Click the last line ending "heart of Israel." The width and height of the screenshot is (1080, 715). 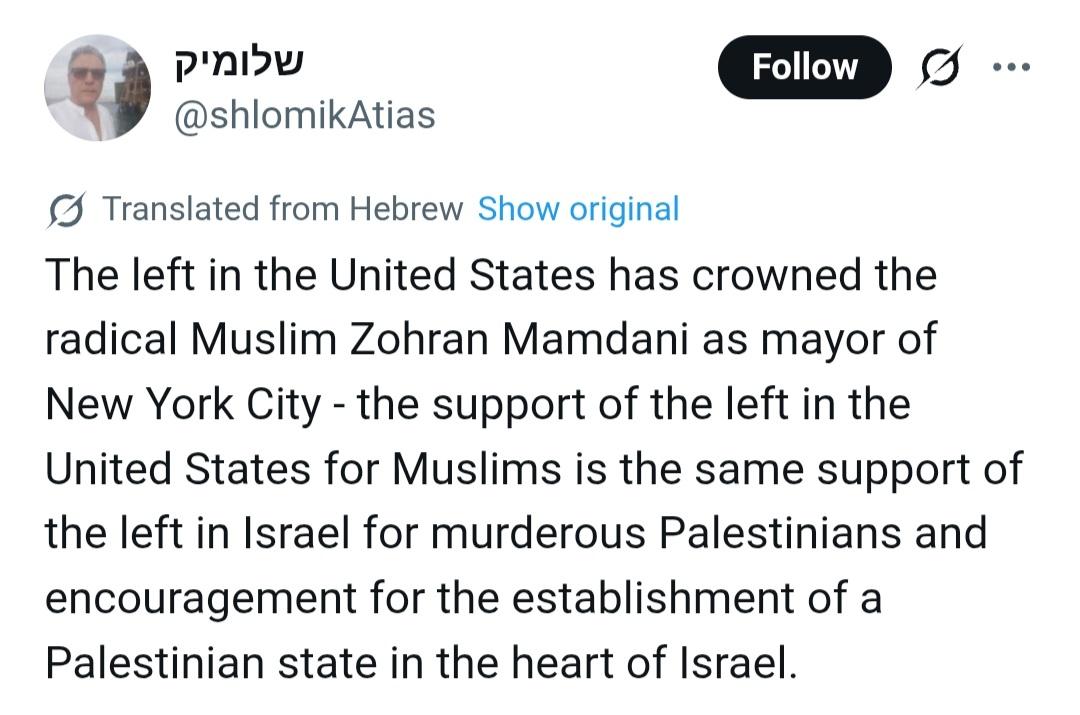click(x=420, y=664)
